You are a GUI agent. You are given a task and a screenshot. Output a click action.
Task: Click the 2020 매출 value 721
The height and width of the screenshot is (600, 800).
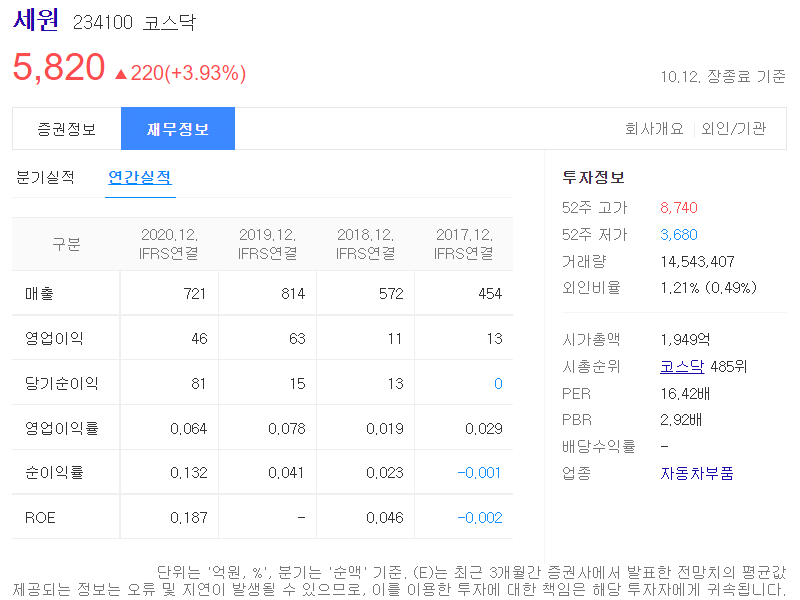tap(194, 294)
